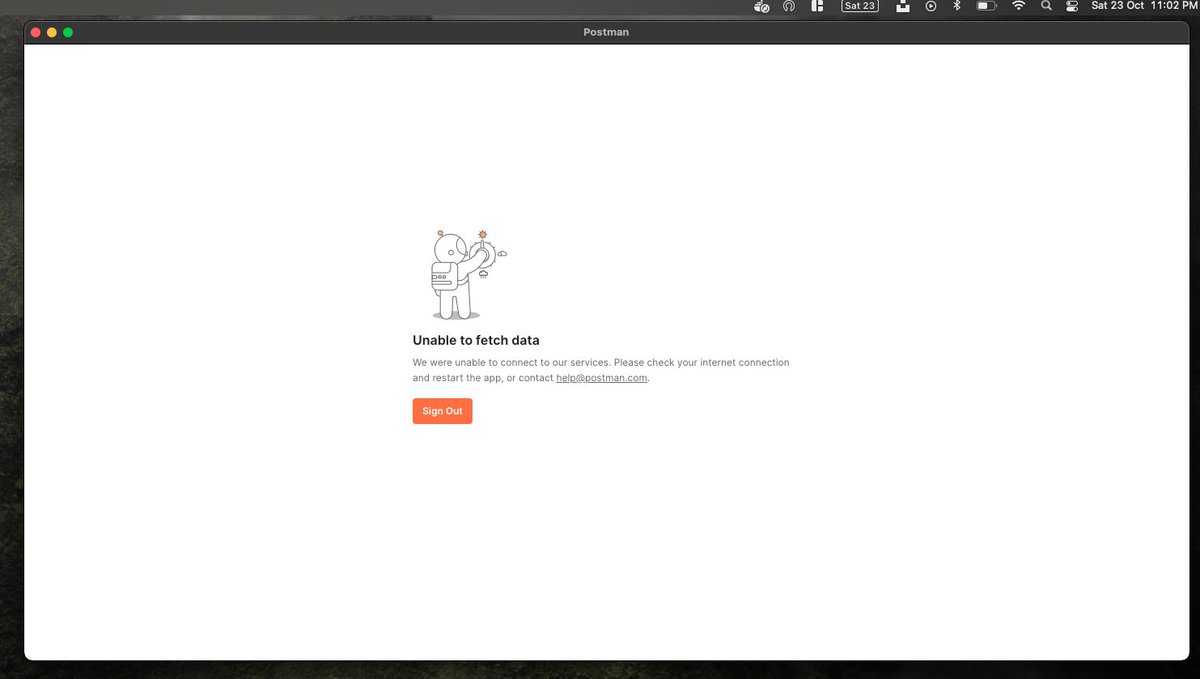This screenshot has height=679, width=1200.
Task: Click the 'We were unable to connect' message
Action: (x=601, y=370)
